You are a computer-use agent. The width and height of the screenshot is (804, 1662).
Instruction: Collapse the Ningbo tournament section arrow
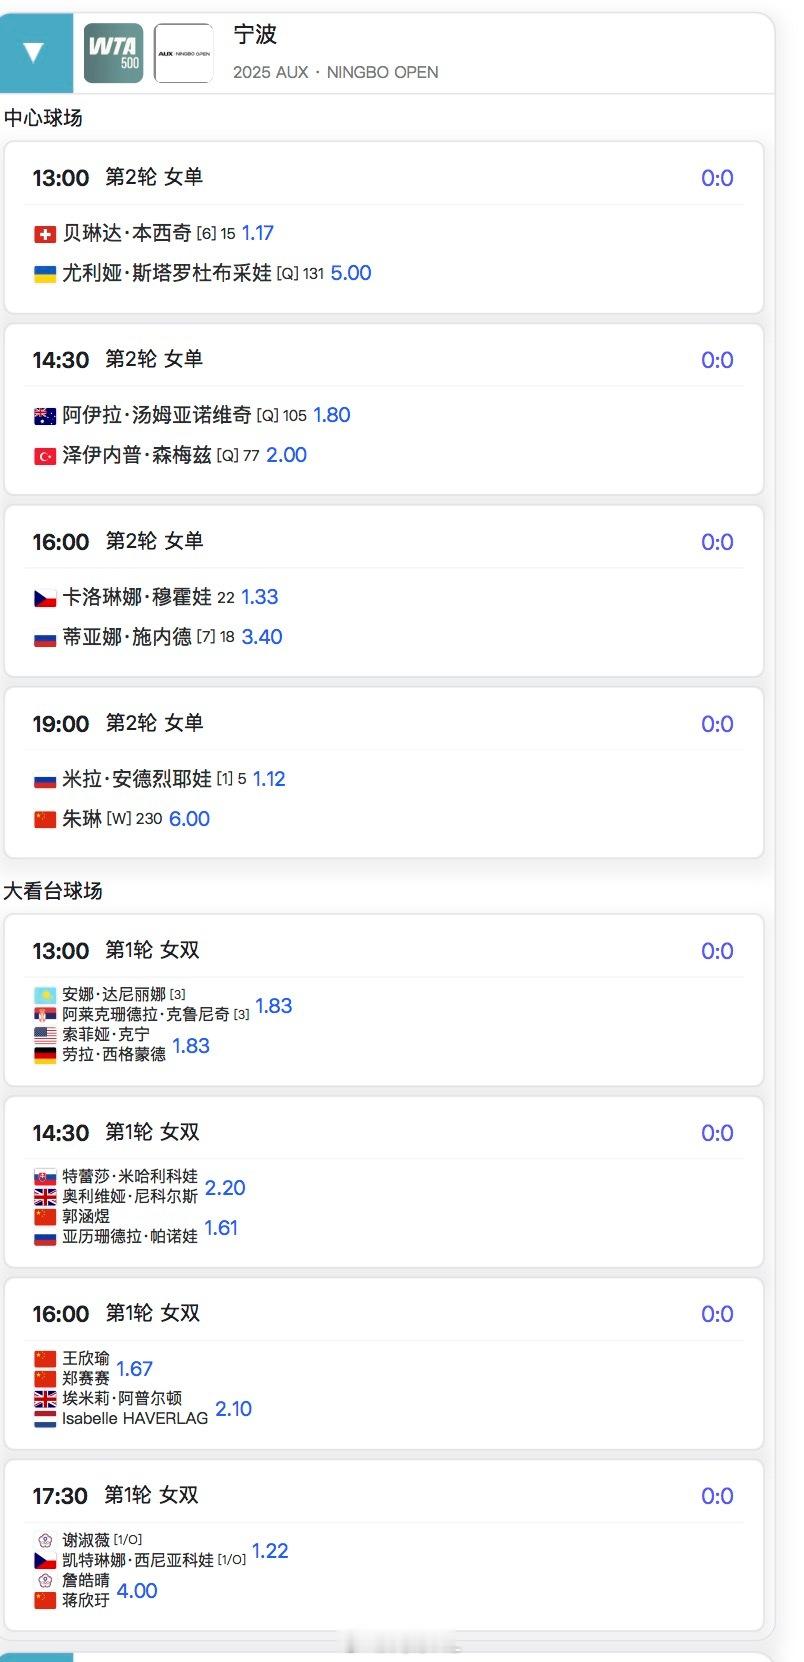tap(34, 53)
